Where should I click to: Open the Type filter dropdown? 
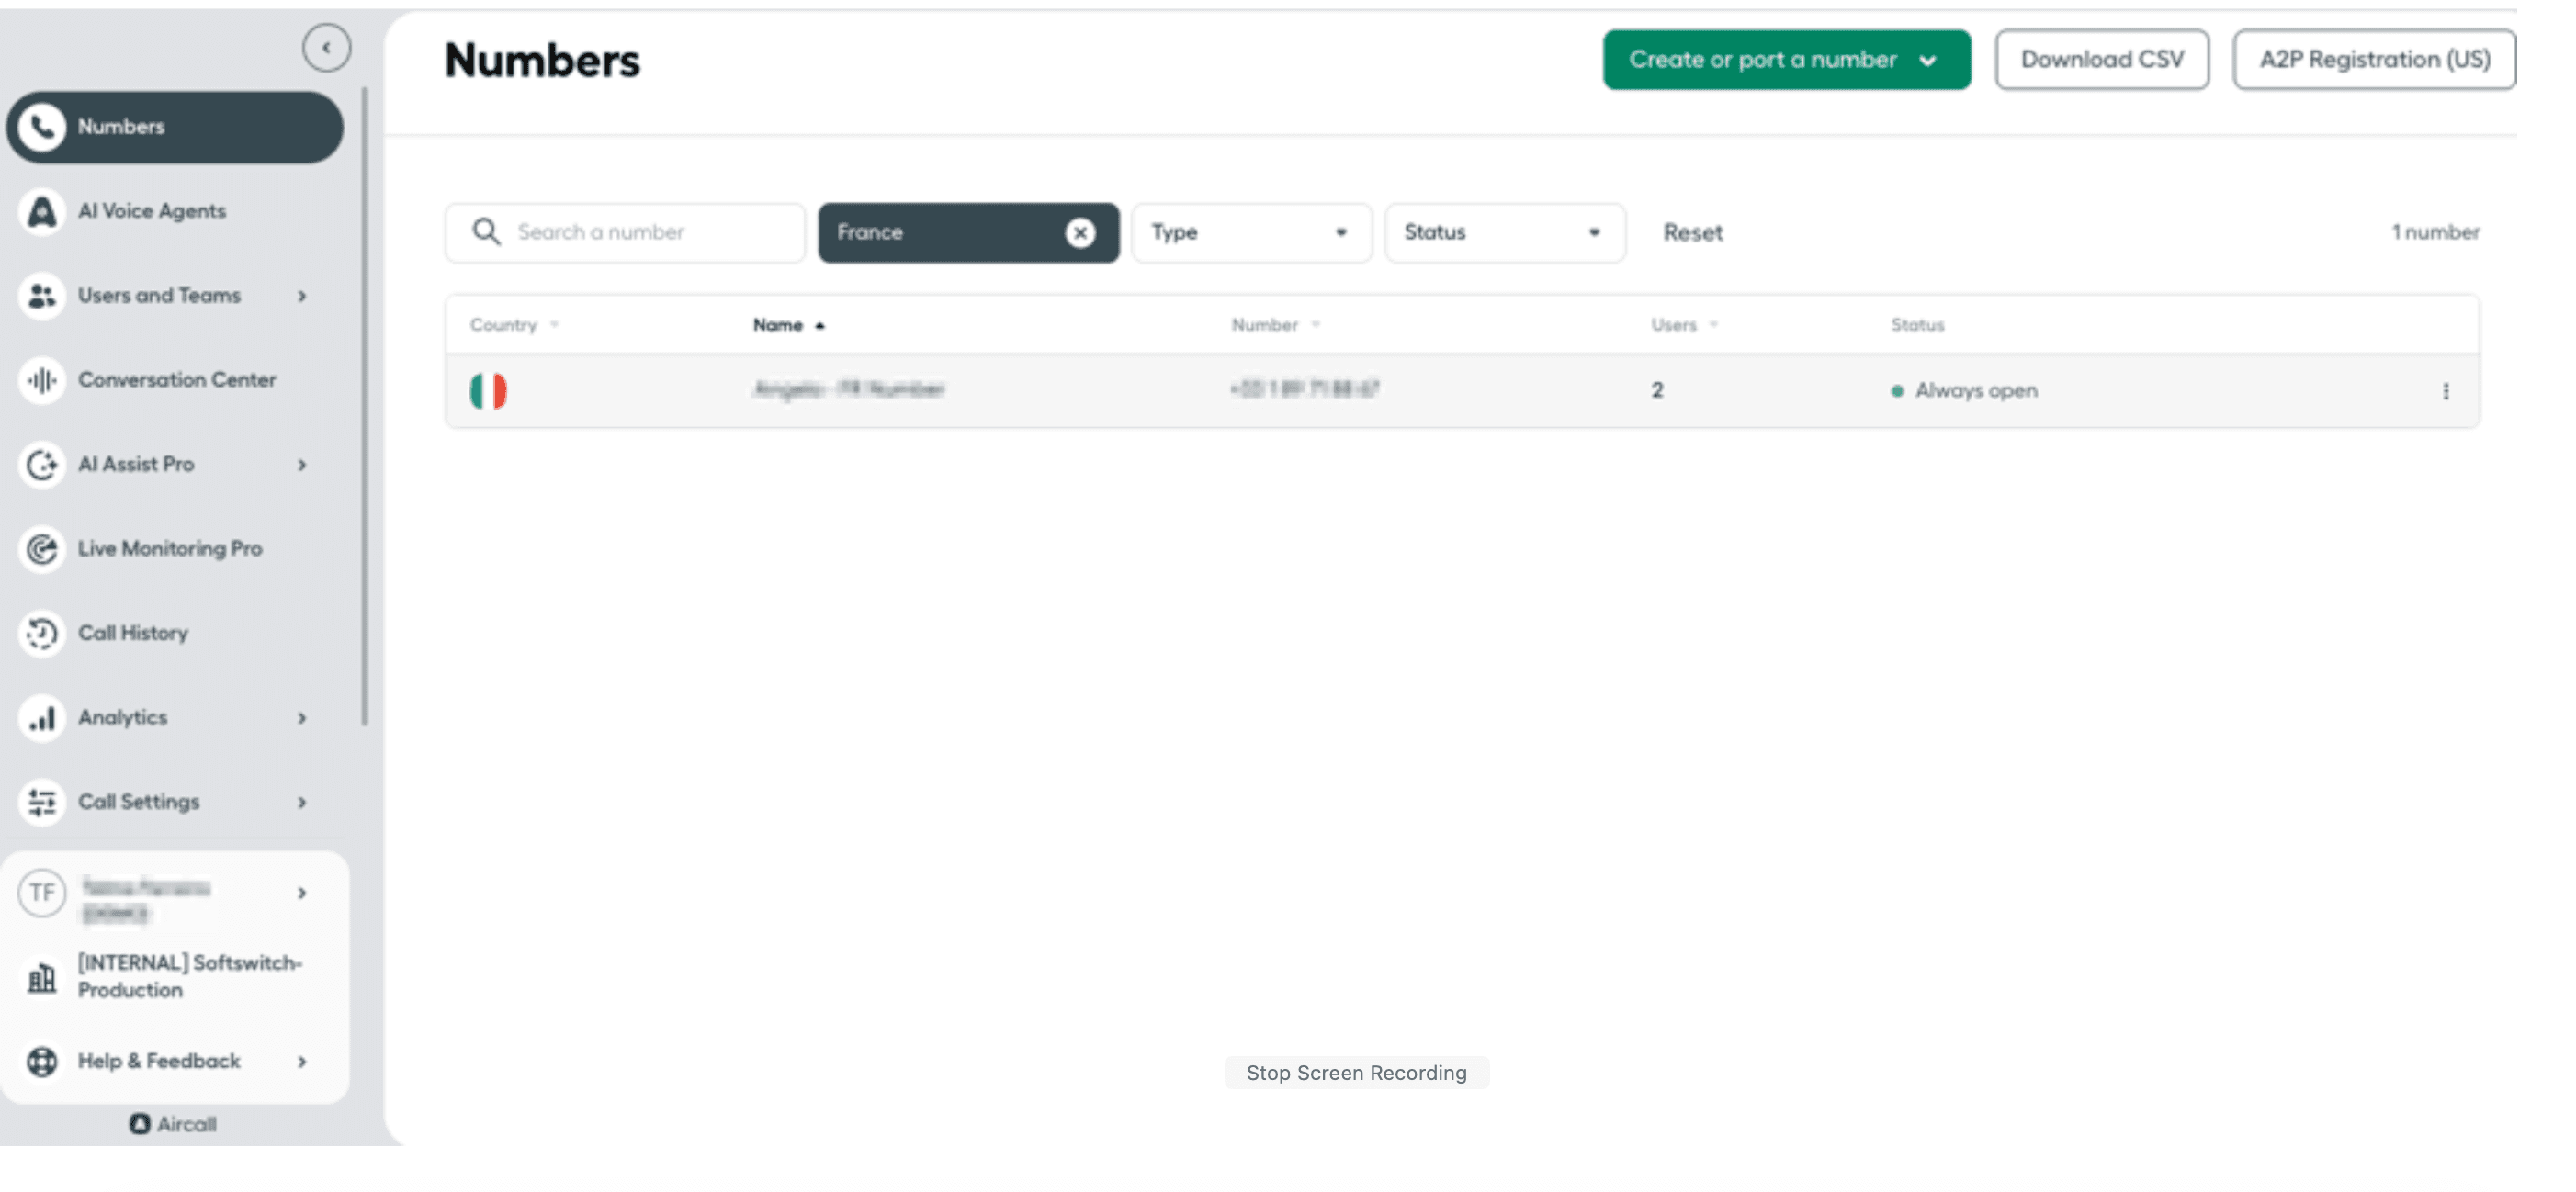(x=1250, y=233)
